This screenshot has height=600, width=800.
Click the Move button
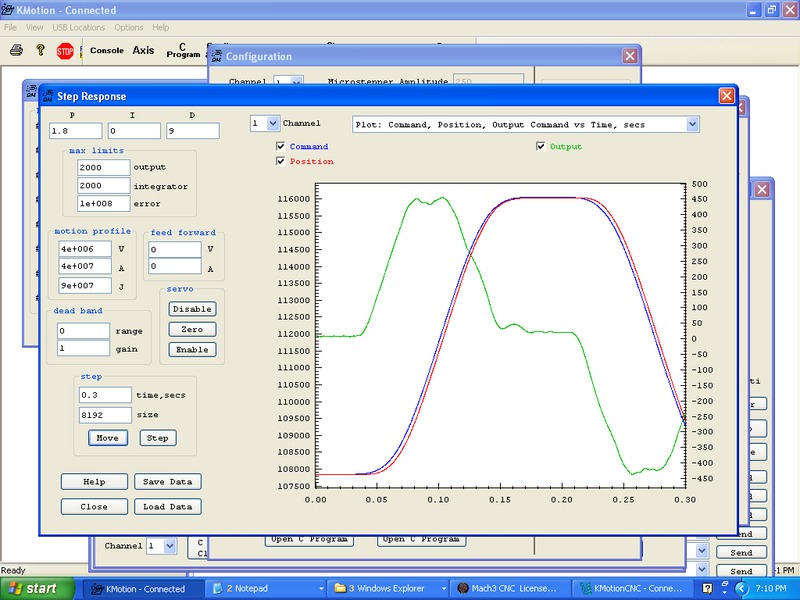(x=107, y=438)
